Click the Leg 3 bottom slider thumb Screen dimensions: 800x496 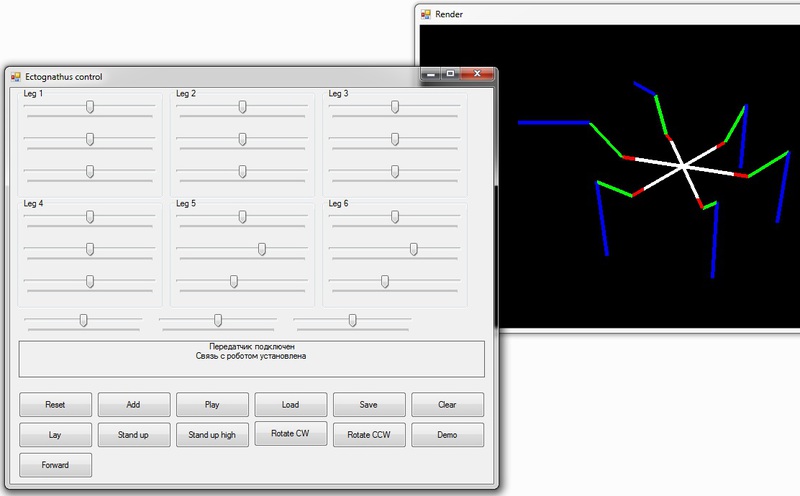[395, 171]
